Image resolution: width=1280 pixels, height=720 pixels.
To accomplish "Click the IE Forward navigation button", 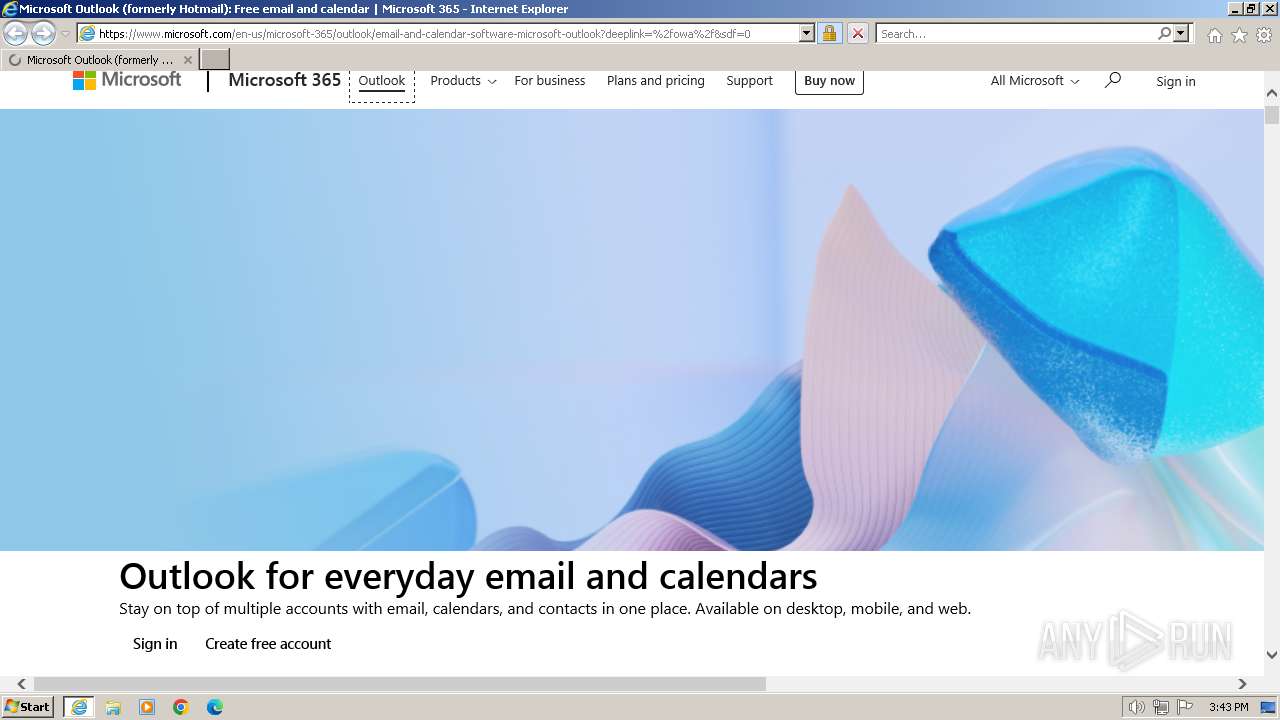I will [x=43, y=33].
